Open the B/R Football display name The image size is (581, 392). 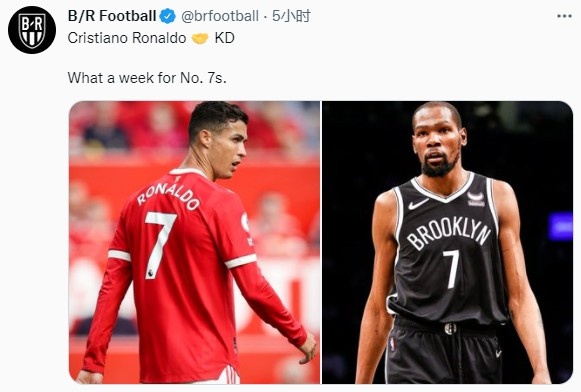[112, 16]
